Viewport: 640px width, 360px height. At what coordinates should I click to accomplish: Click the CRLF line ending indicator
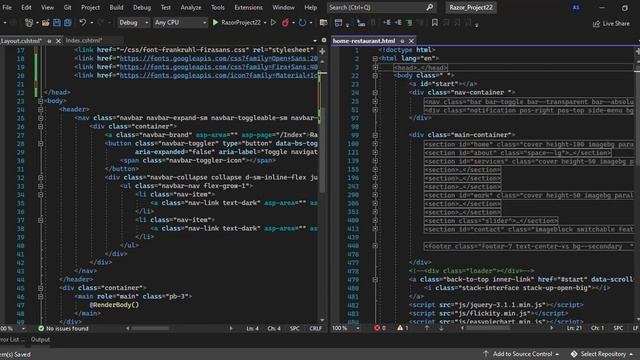(x=315, y=329)
